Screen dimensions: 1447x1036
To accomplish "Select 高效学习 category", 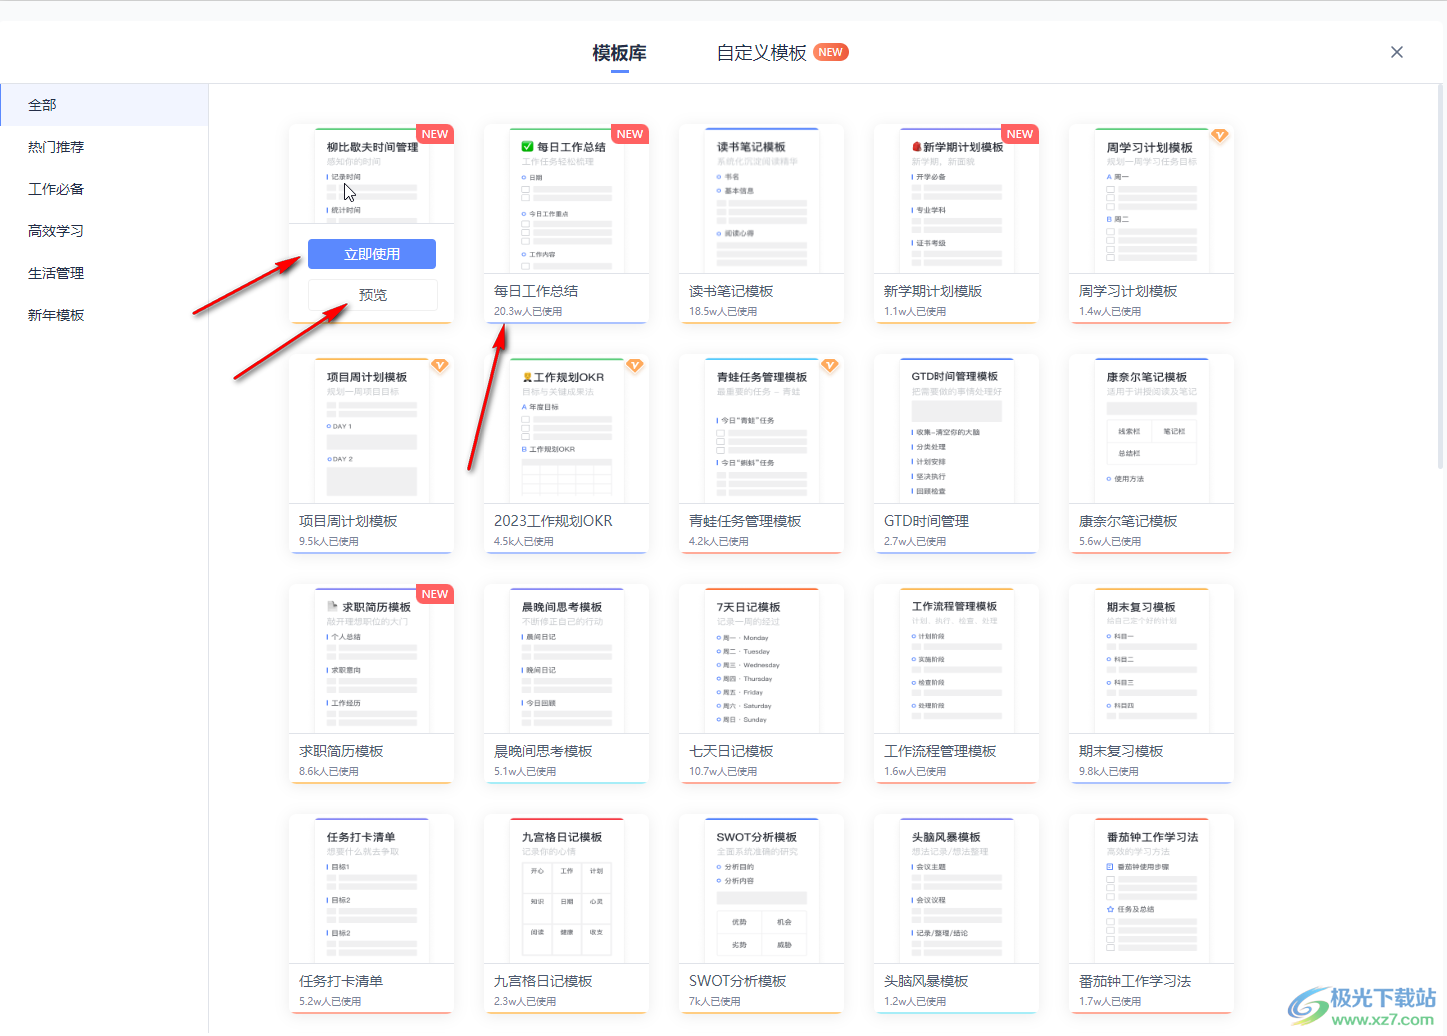I will [104, 231].
